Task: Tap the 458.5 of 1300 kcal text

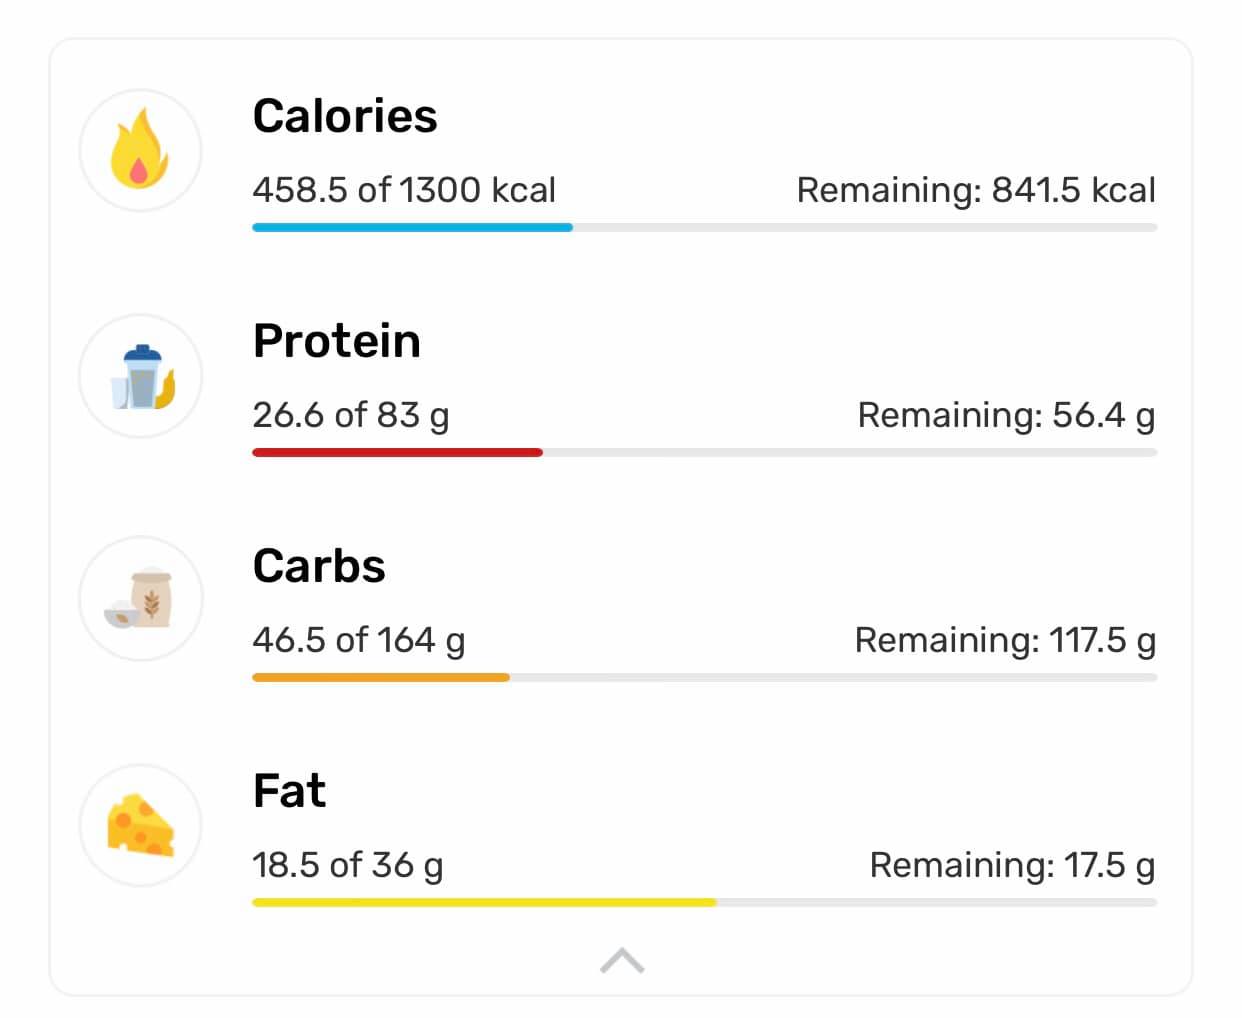Action: (404, 190)
